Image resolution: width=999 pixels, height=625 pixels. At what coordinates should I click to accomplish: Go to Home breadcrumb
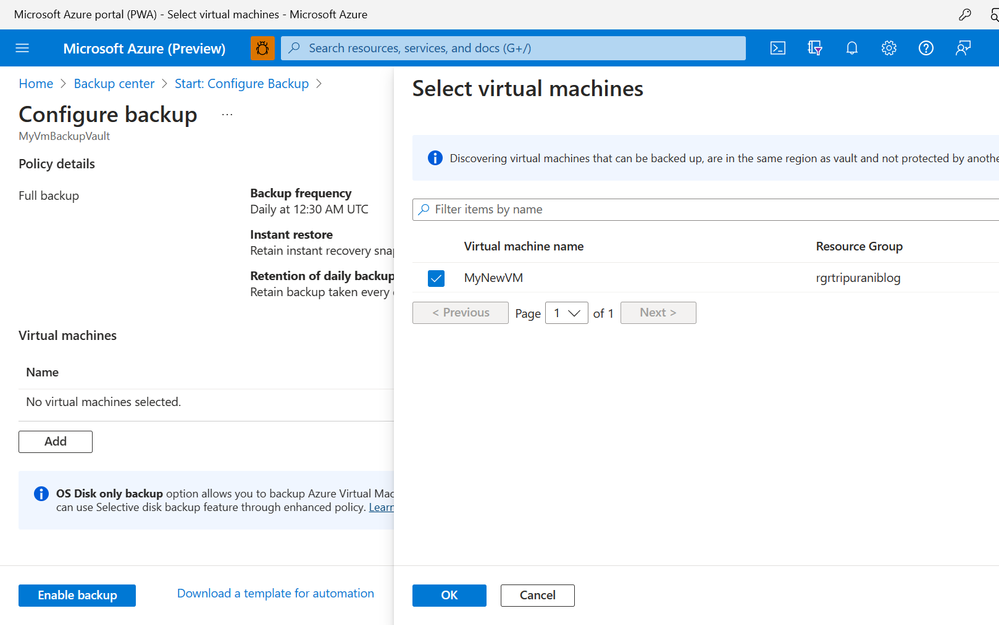point(36,83)
